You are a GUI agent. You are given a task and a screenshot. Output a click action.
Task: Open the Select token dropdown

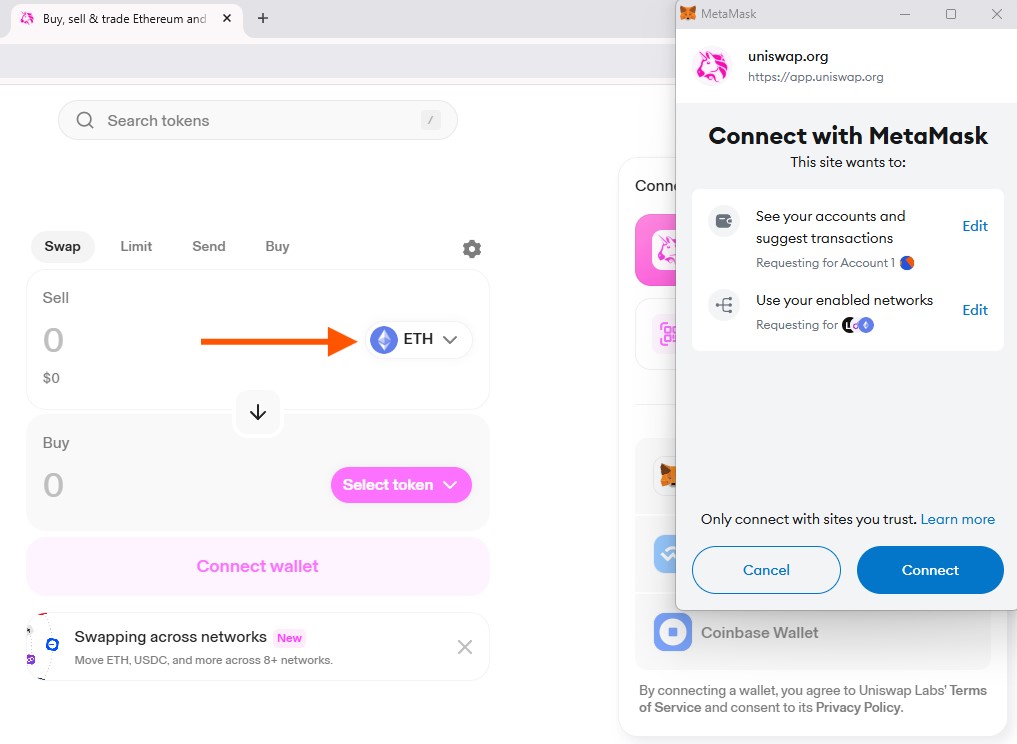tap(401, 485)
